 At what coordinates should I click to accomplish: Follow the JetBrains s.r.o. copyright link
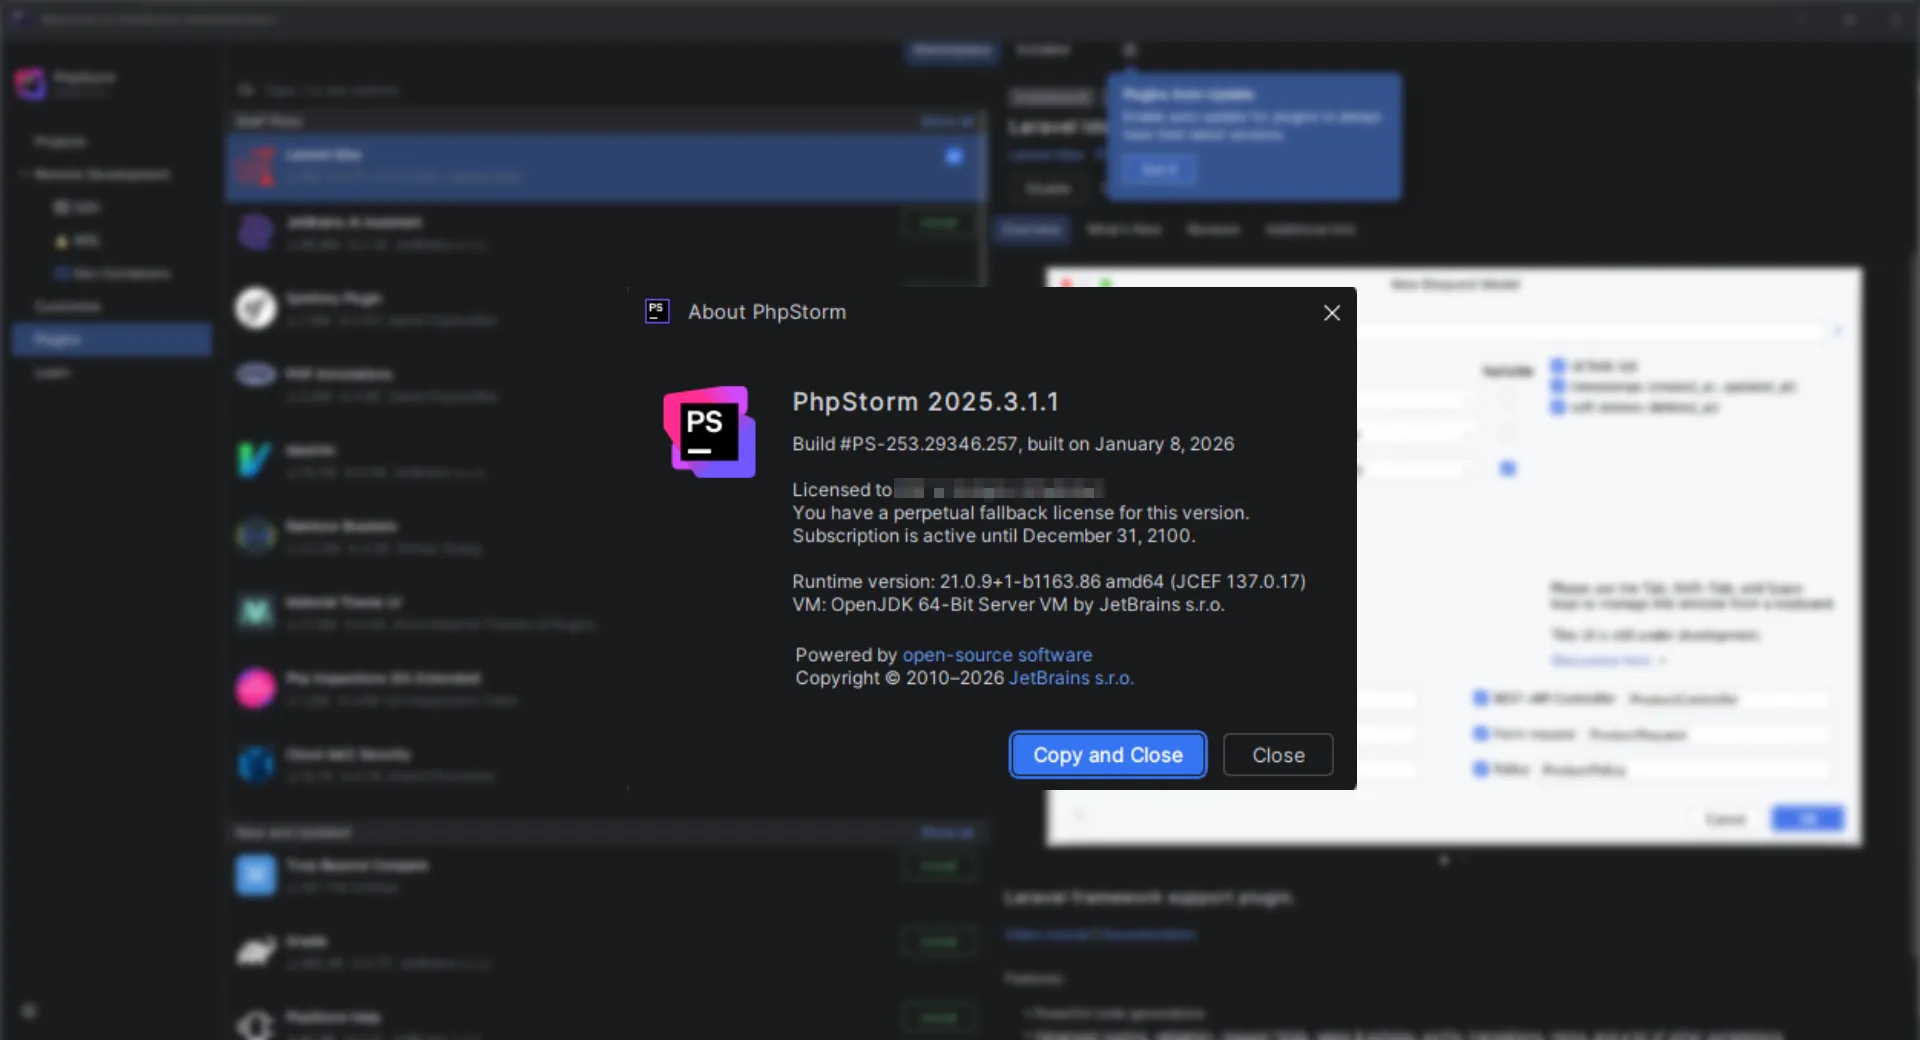(x=1071, y=678)
